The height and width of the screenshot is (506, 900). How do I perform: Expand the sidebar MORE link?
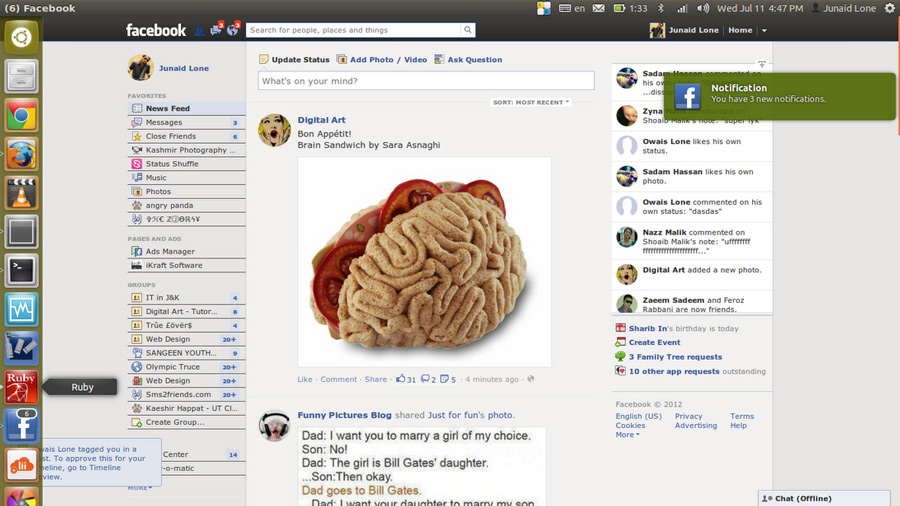point(140,488)
